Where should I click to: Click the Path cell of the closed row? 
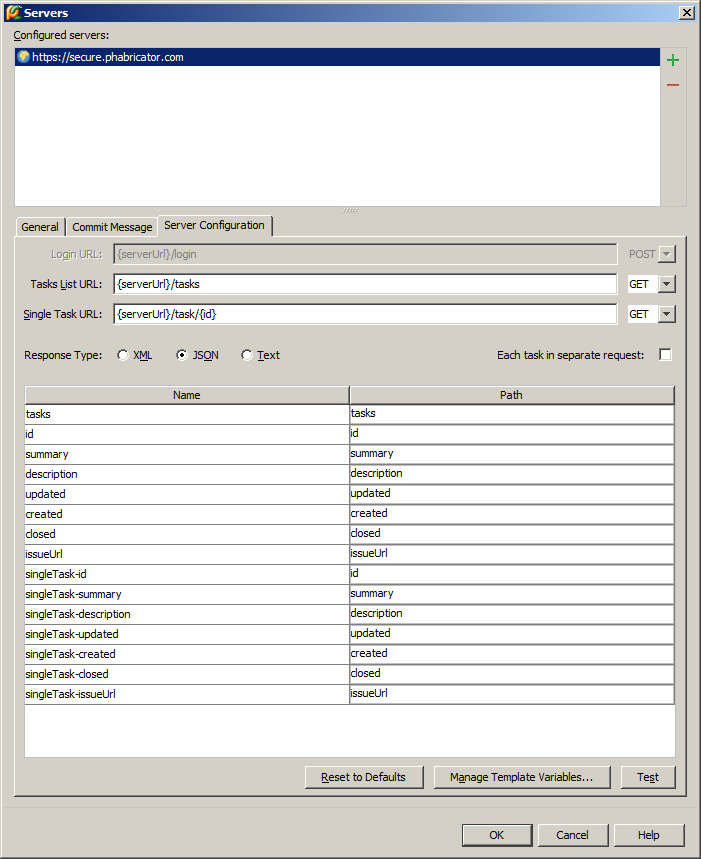(512, 534)
